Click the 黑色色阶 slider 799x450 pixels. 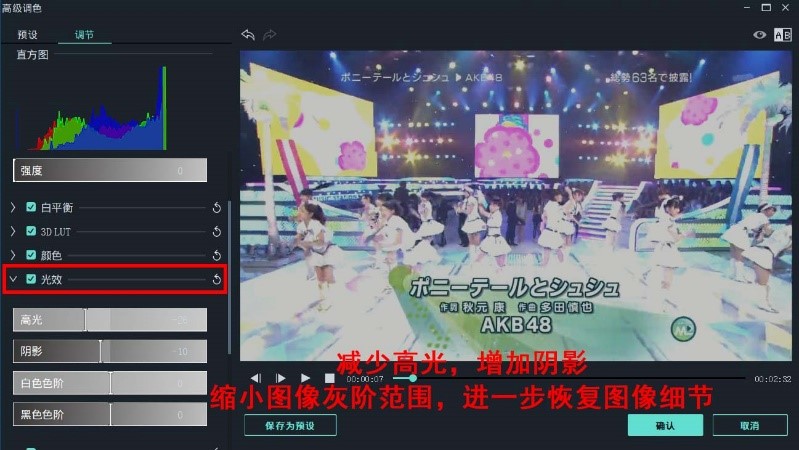pyautogui.click(x=110, y=414)
